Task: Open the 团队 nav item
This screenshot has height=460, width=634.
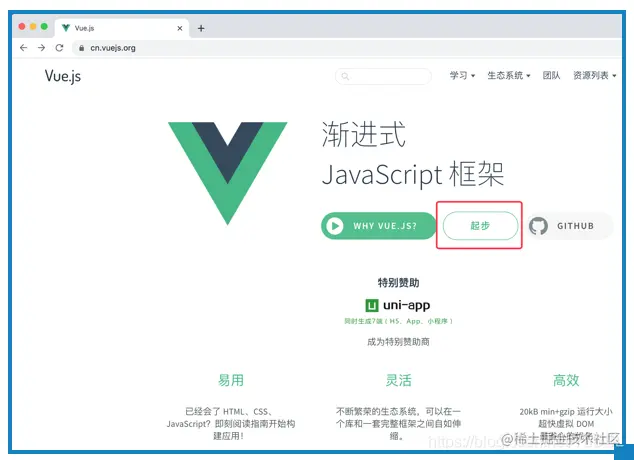Action: click(x=552, y=76)
